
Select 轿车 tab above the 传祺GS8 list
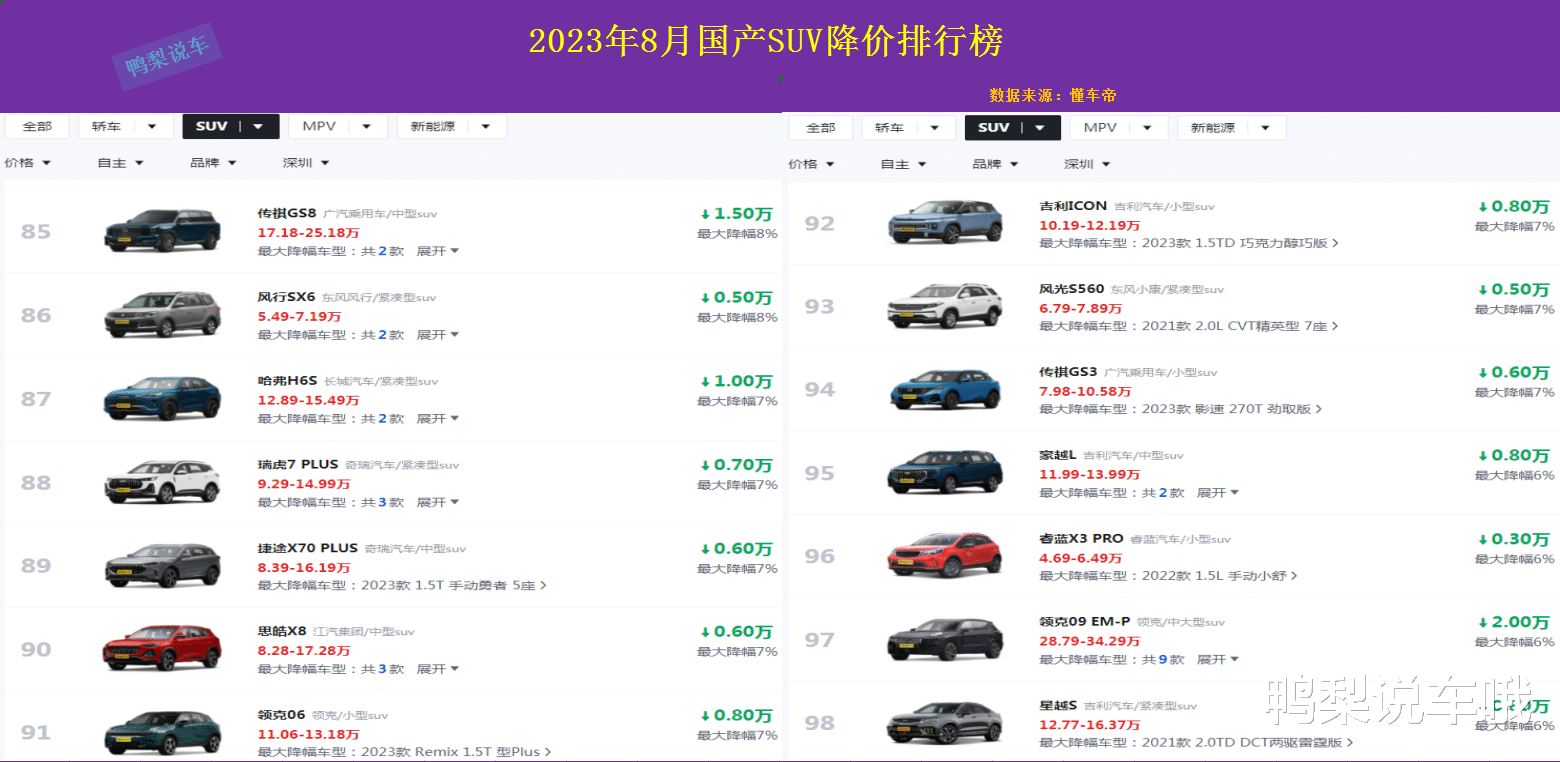coord(125,127)
